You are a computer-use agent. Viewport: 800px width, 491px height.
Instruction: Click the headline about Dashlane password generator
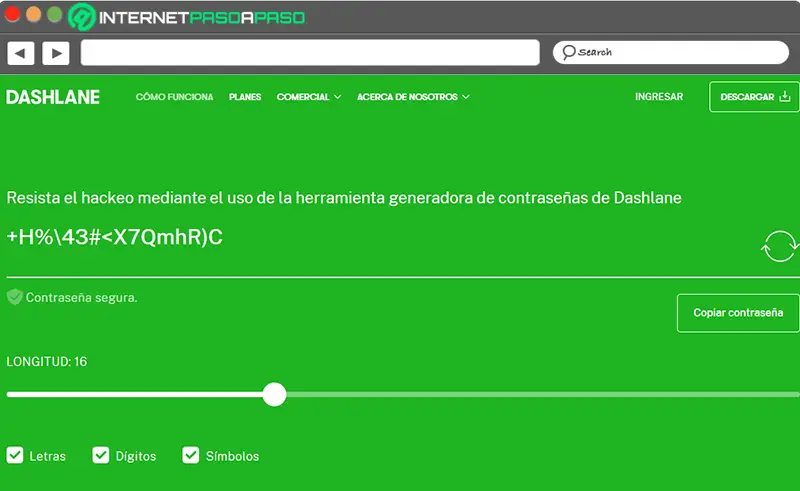coord(344,198)
